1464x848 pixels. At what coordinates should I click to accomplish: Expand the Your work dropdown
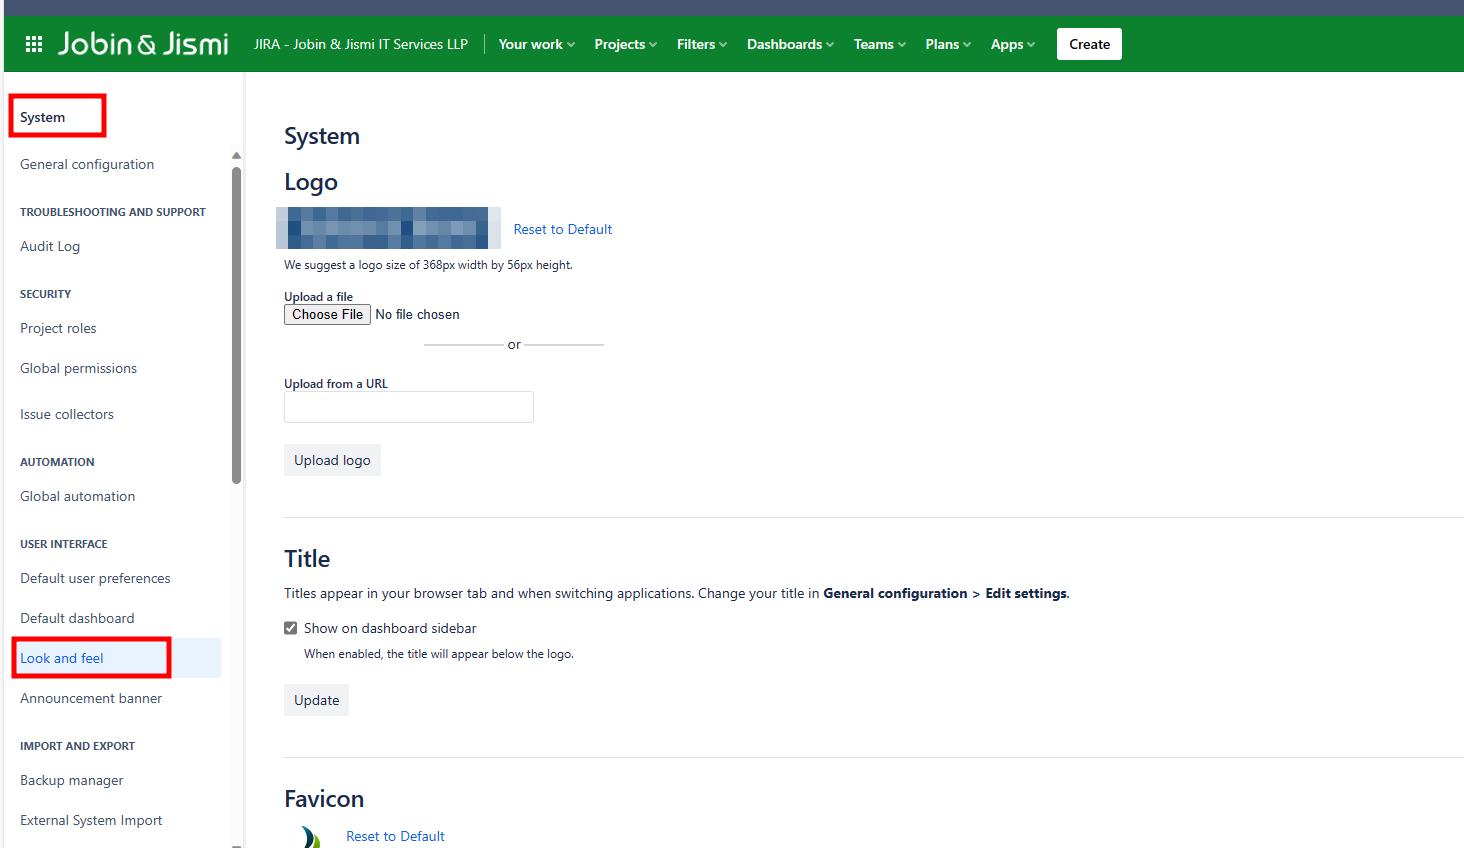click(536, 44)
